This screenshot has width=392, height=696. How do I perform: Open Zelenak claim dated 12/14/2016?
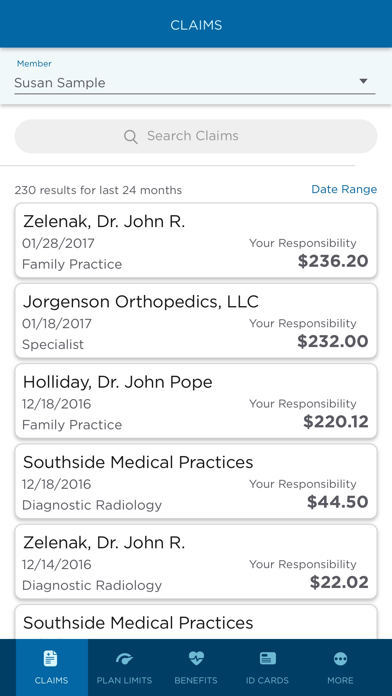(x=196, y=562)
